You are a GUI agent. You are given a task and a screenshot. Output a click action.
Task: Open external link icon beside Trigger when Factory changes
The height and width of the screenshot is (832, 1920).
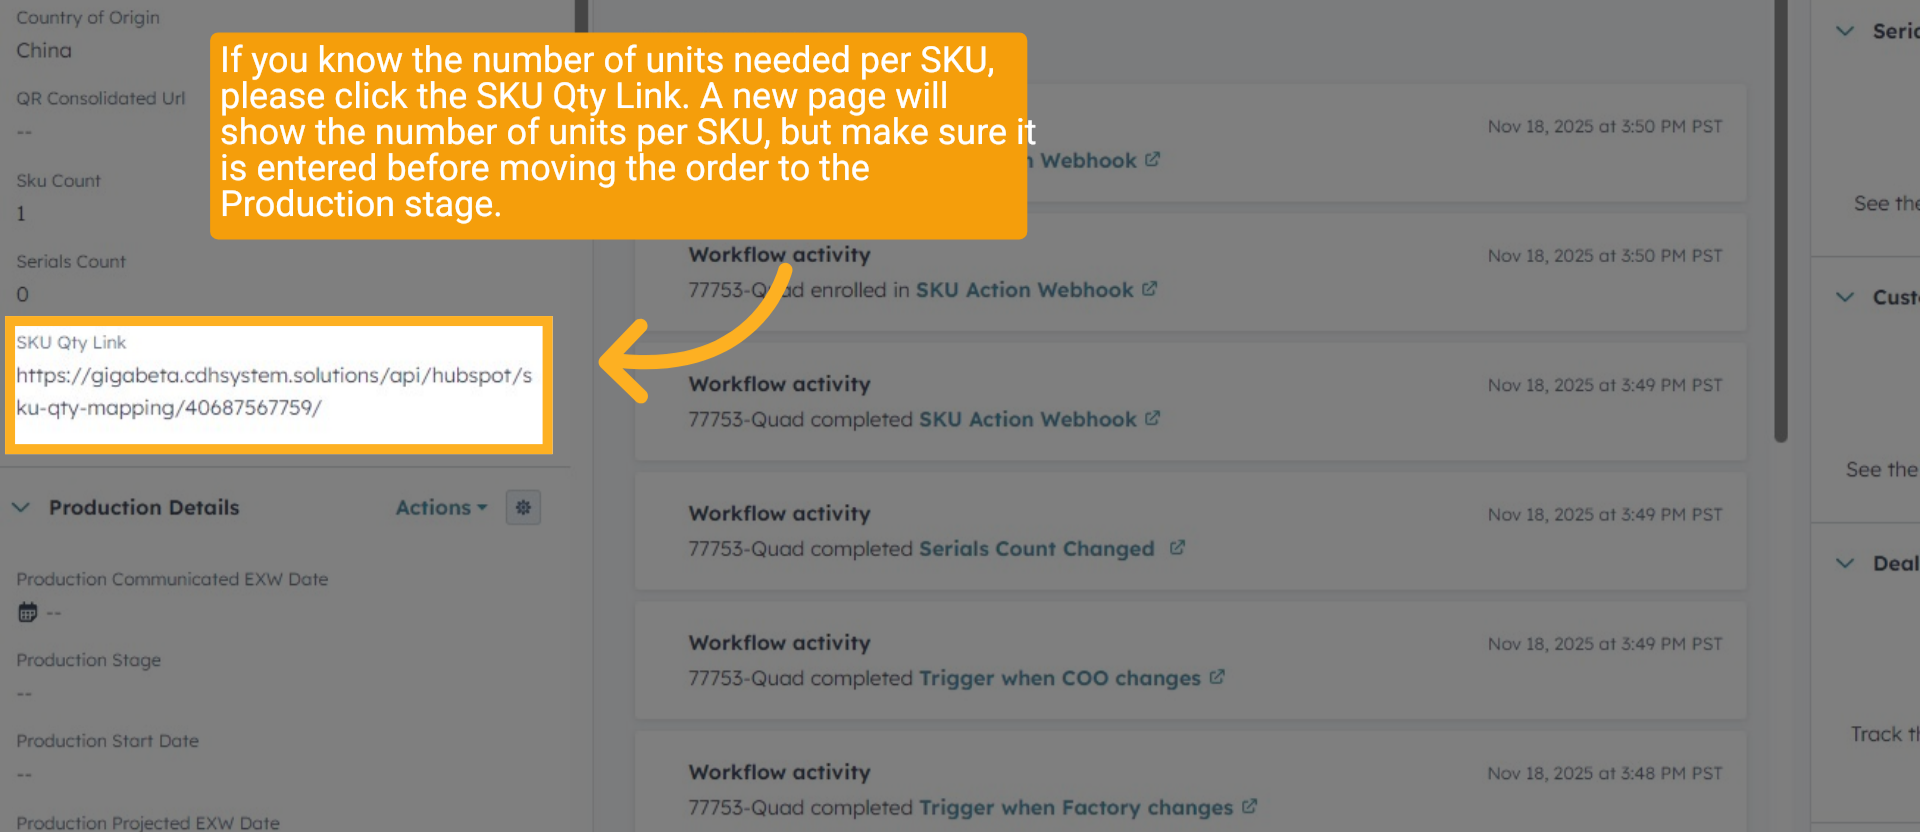(x=1249, y=806)
